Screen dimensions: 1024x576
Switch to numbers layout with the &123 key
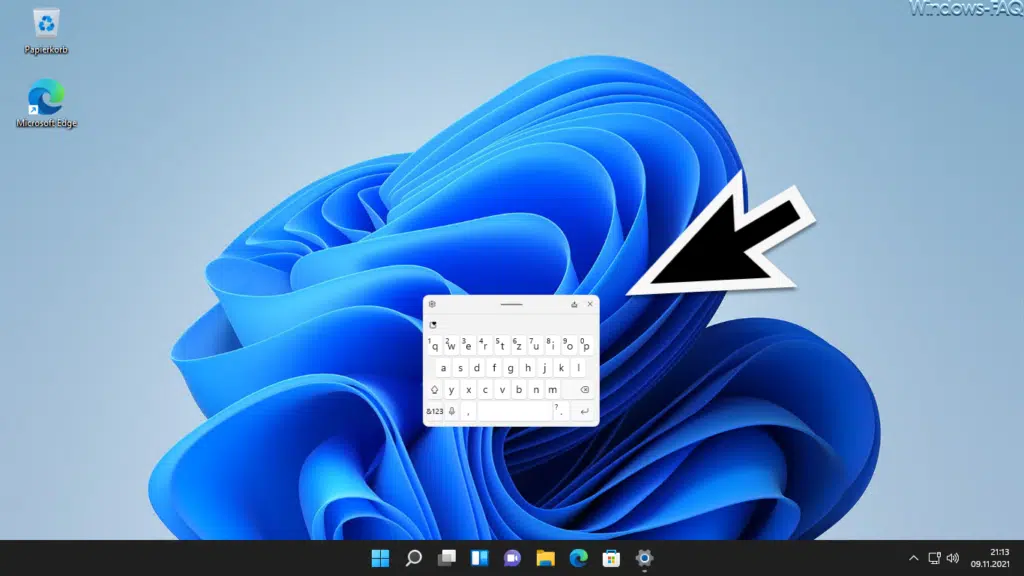click(435, 410)
